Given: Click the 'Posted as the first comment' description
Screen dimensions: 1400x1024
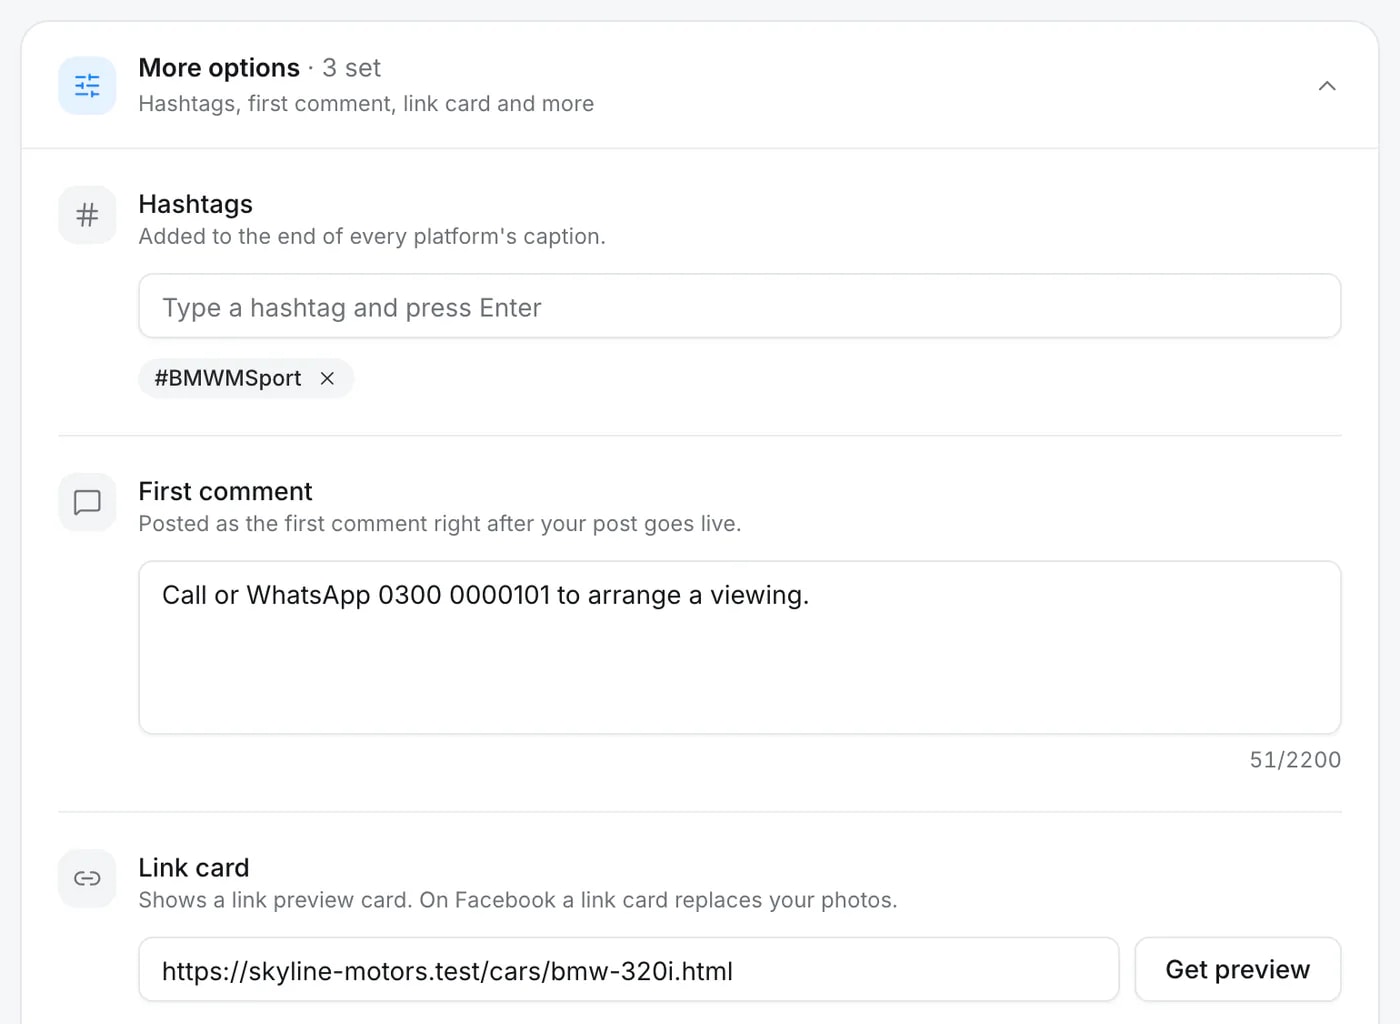Looking at the screenshot, I should pos(440,524).
